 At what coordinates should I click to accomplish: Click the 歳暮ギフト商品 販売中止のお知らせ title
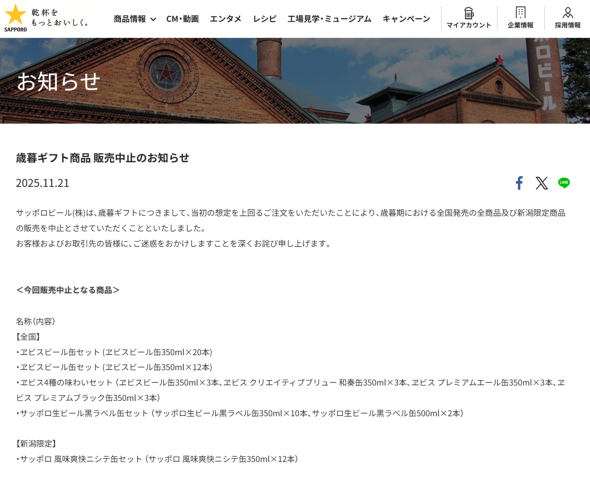click(x=102, y=158)
